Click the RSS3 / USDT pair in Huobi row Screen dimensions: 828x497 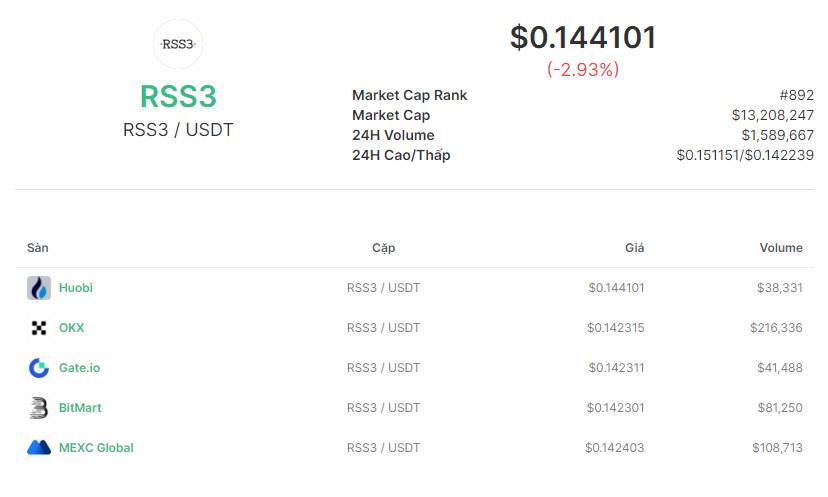(383, 288)
